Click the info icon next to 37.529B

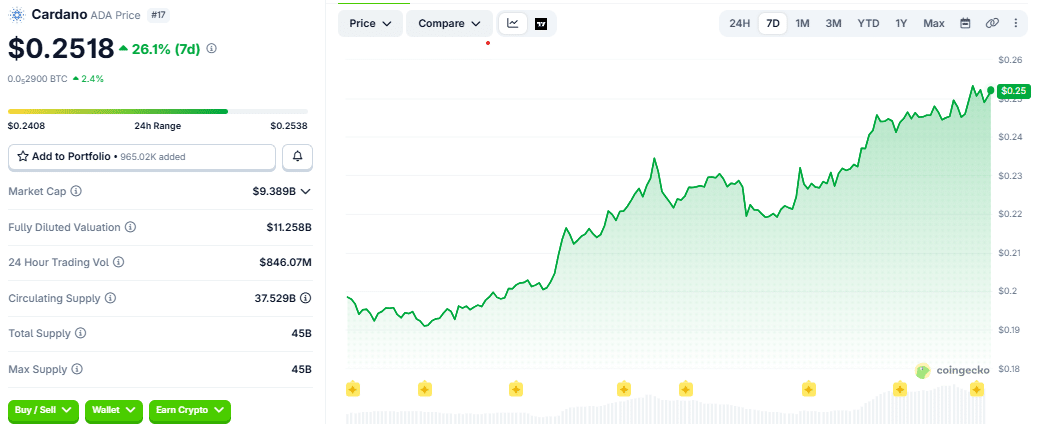pos(306,298)
